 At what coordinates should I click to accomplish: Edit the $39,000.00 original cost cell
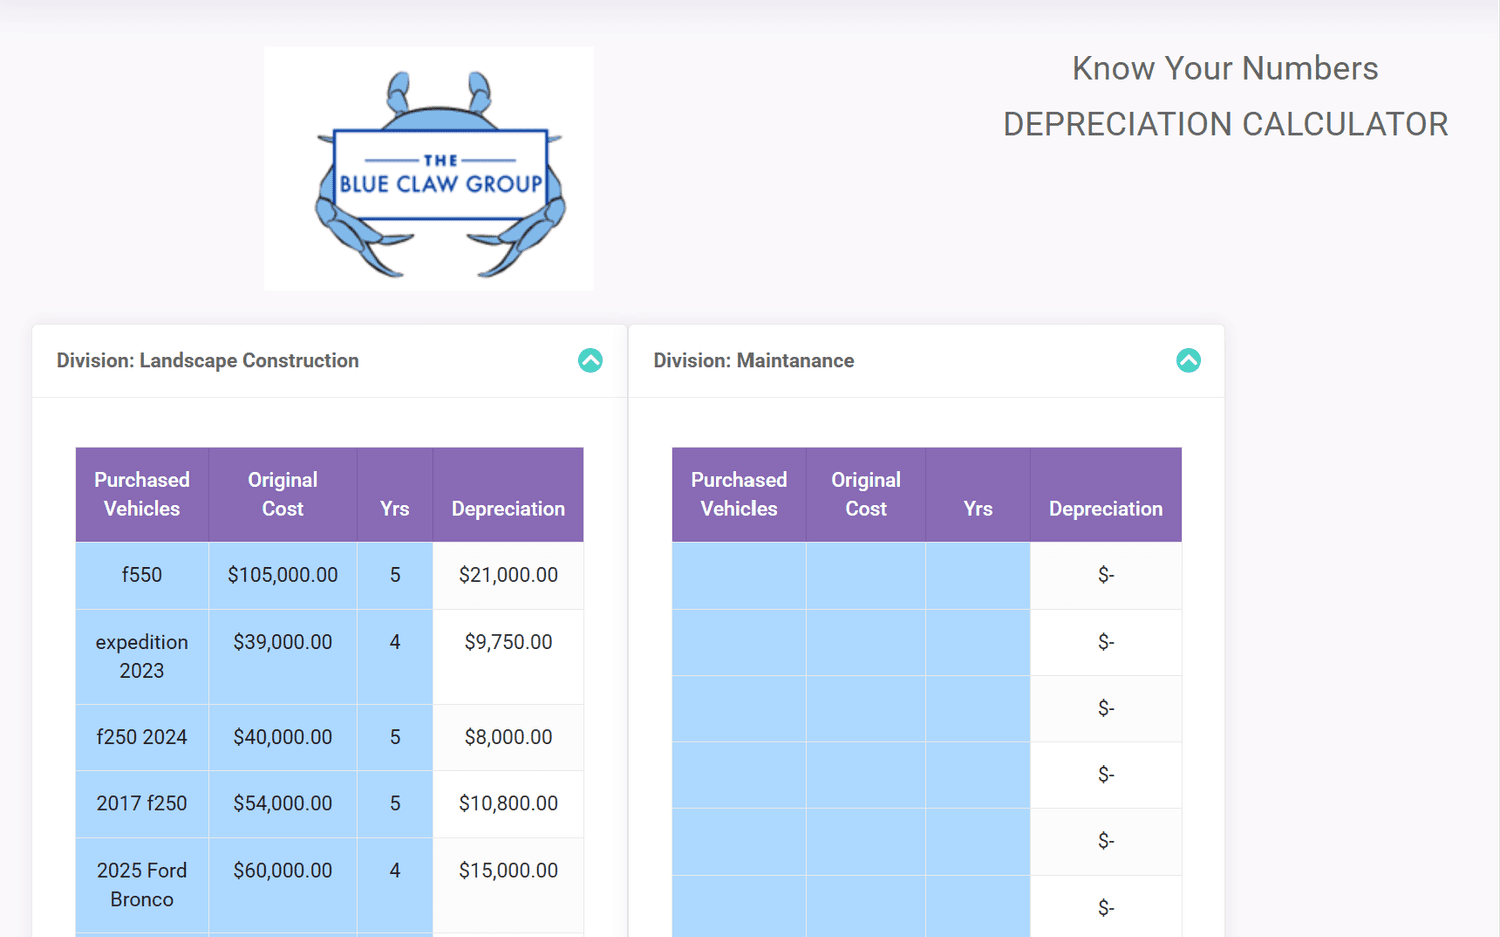coord(283,656)
